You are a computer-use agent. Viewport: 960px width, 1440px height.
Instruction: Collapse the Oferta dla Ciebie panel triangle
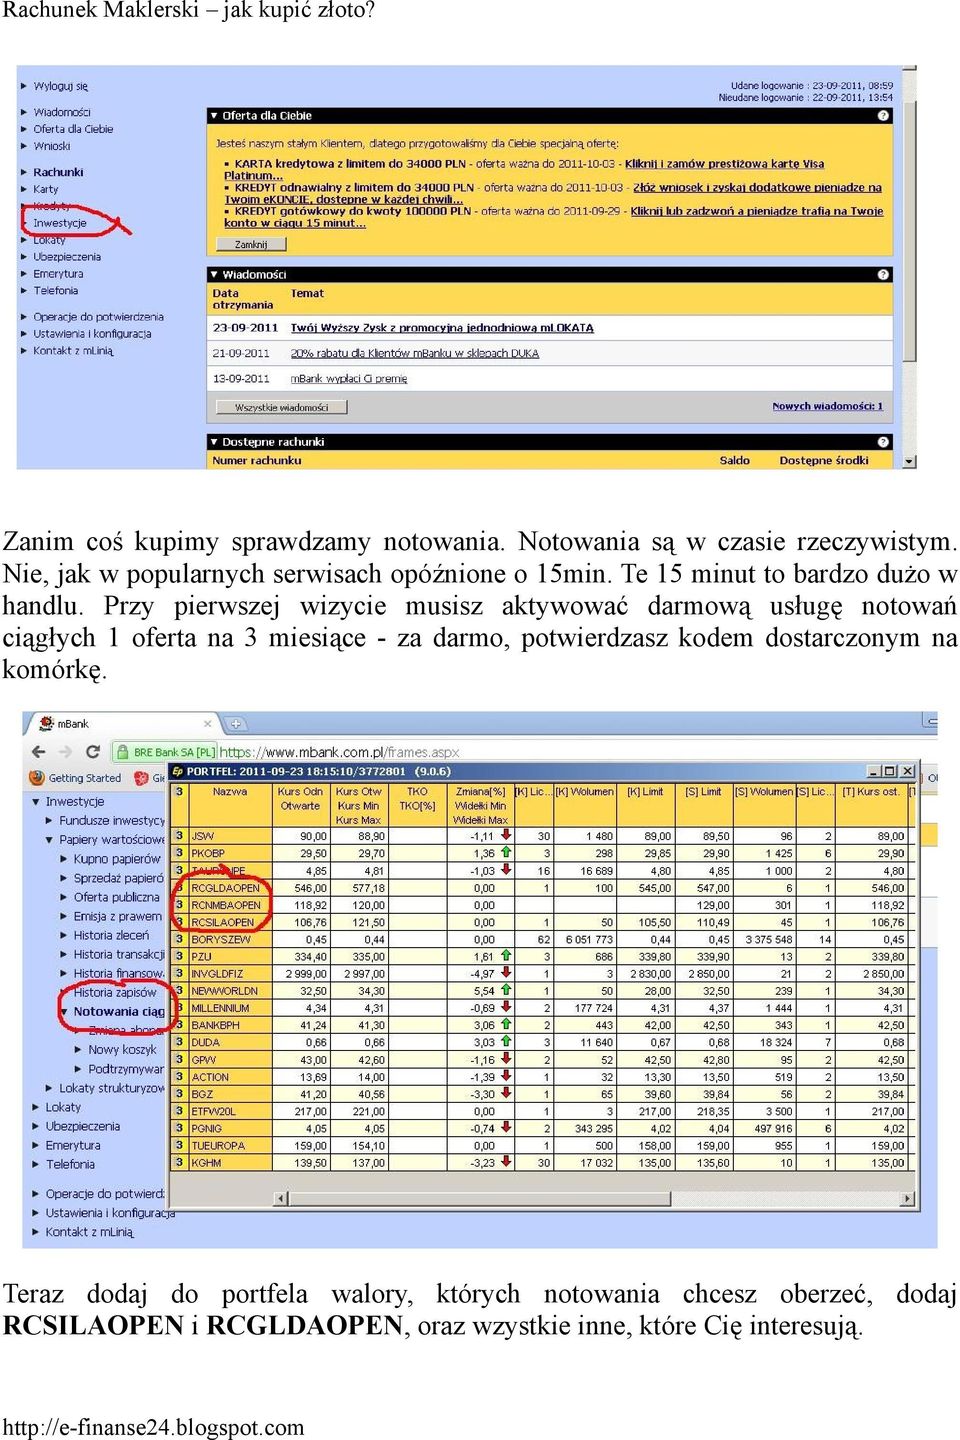[x=214, y=116]
